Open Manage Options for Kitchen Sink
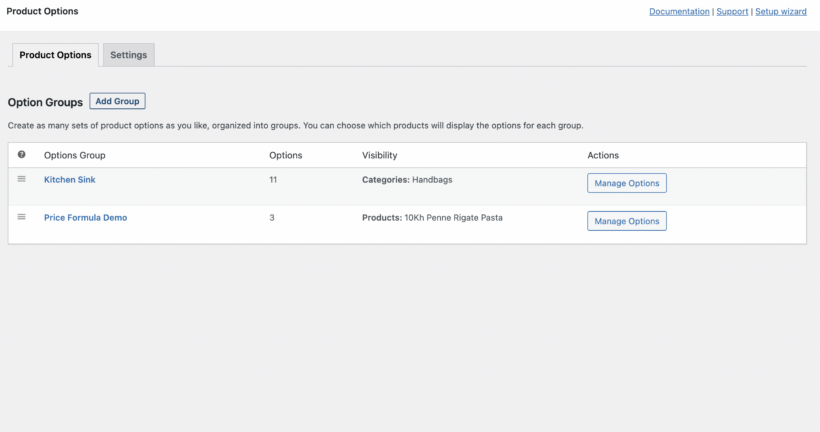The image size is (820, 432). coord(626,183)
